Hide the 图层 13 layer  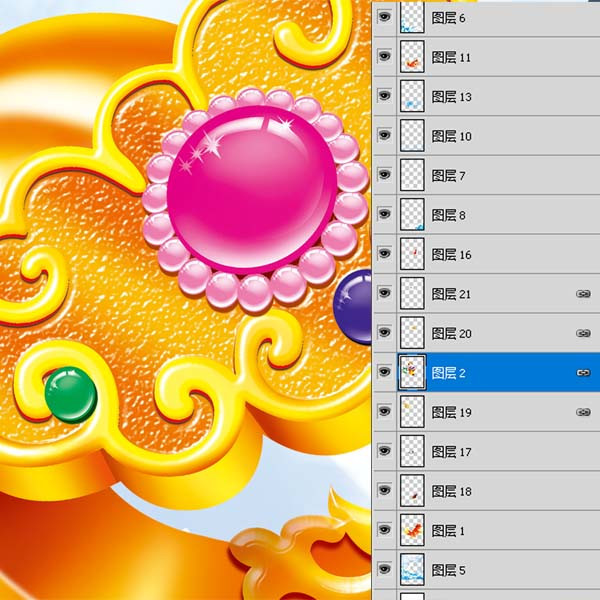click(x=384, y=96)
